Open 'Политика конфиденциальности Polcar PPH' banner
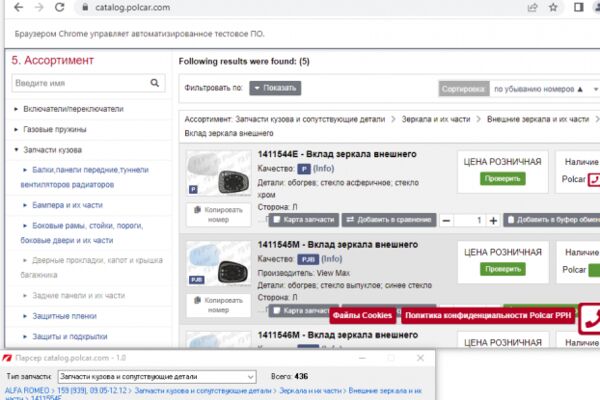 [x=488, y=315]
